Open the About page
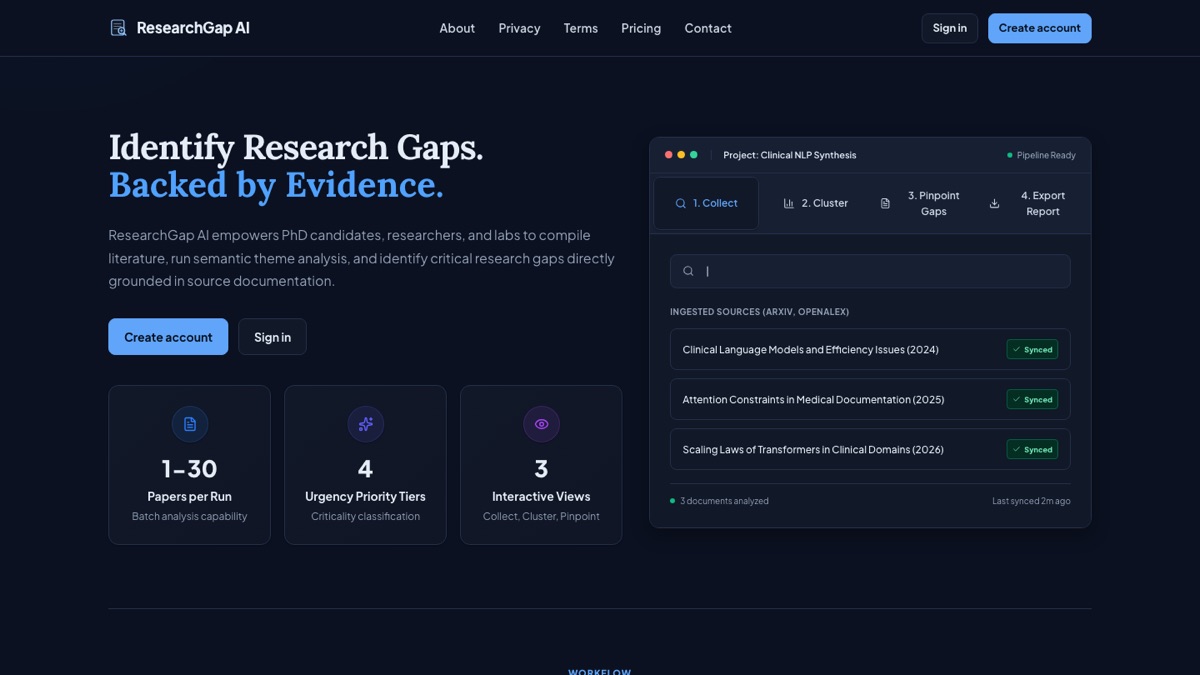The height and width of the screenshot is (675, 1200). coord(457,28)
